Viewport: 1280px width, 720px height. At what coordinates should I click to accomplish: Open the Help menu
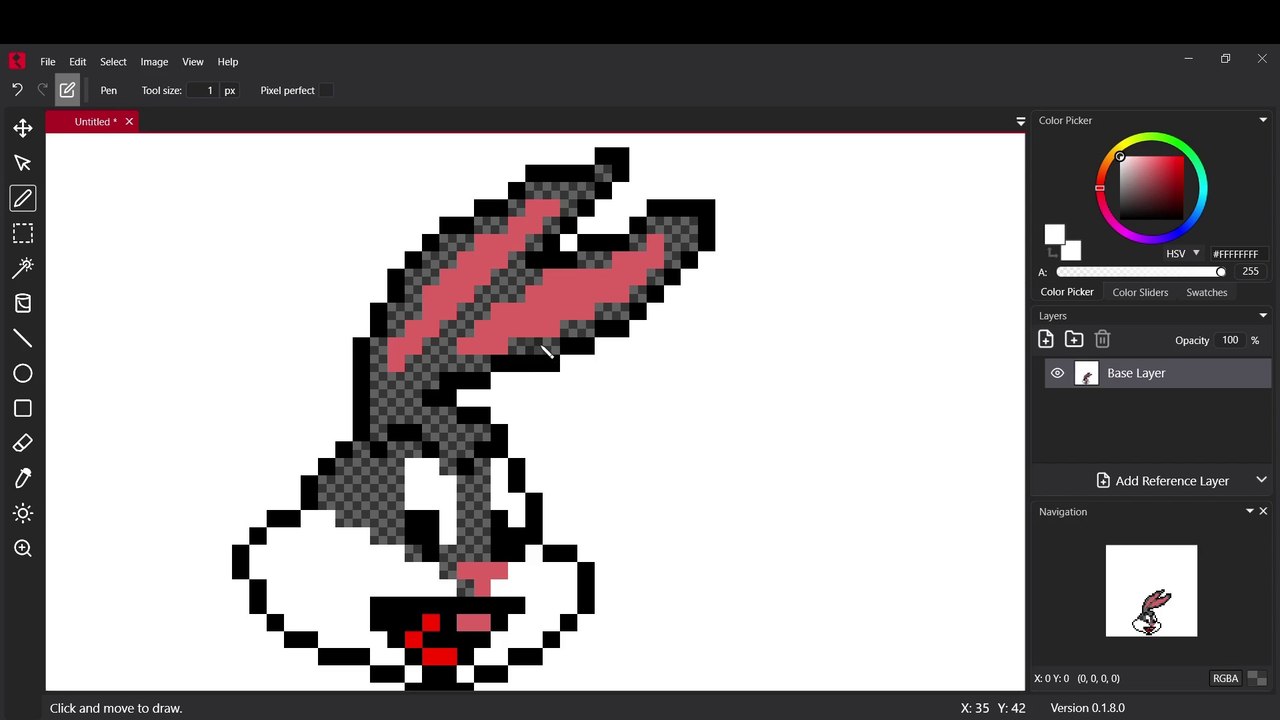pos(228,61)
